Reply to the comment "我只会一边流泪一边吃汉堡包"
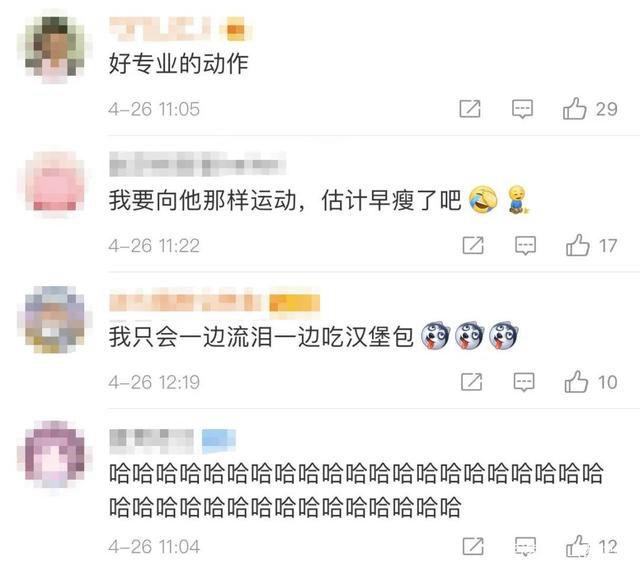Viewport: 640px width, 568px height. click(524, 382)
